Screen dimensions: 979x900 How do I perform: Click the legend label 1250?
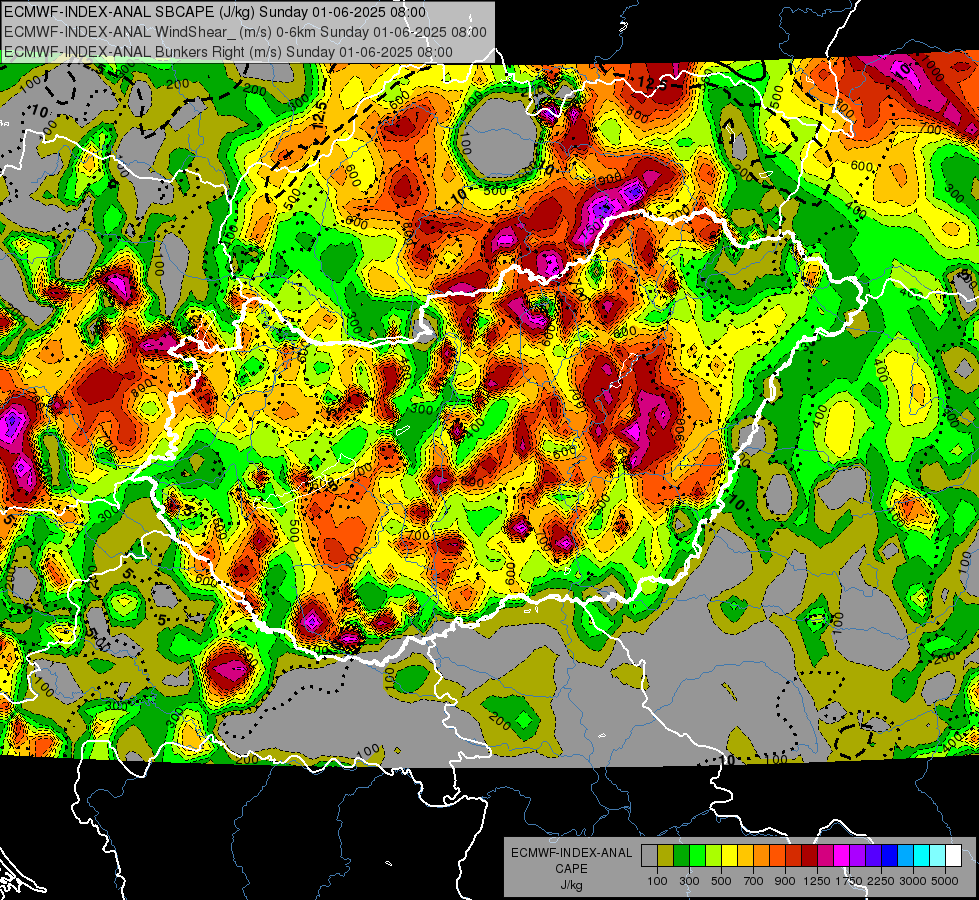817,881
